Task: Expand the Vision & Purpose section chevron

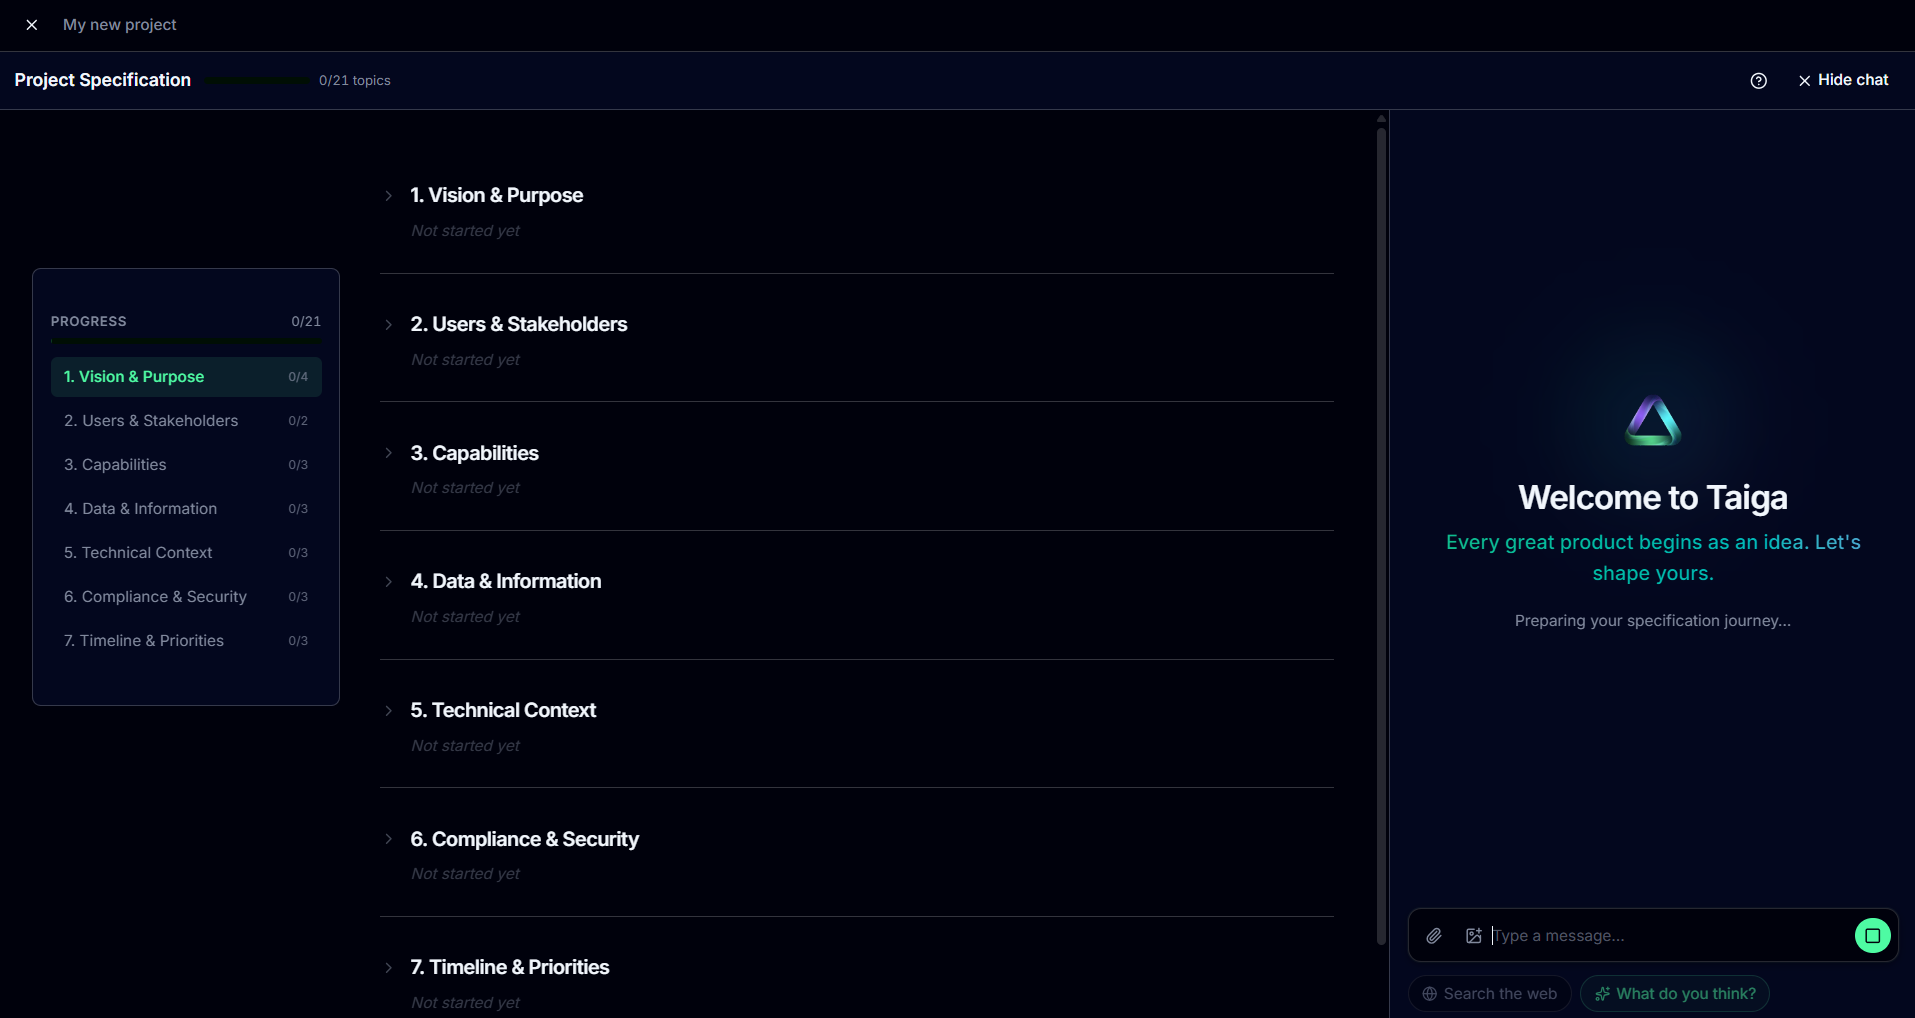Action: 389,196
